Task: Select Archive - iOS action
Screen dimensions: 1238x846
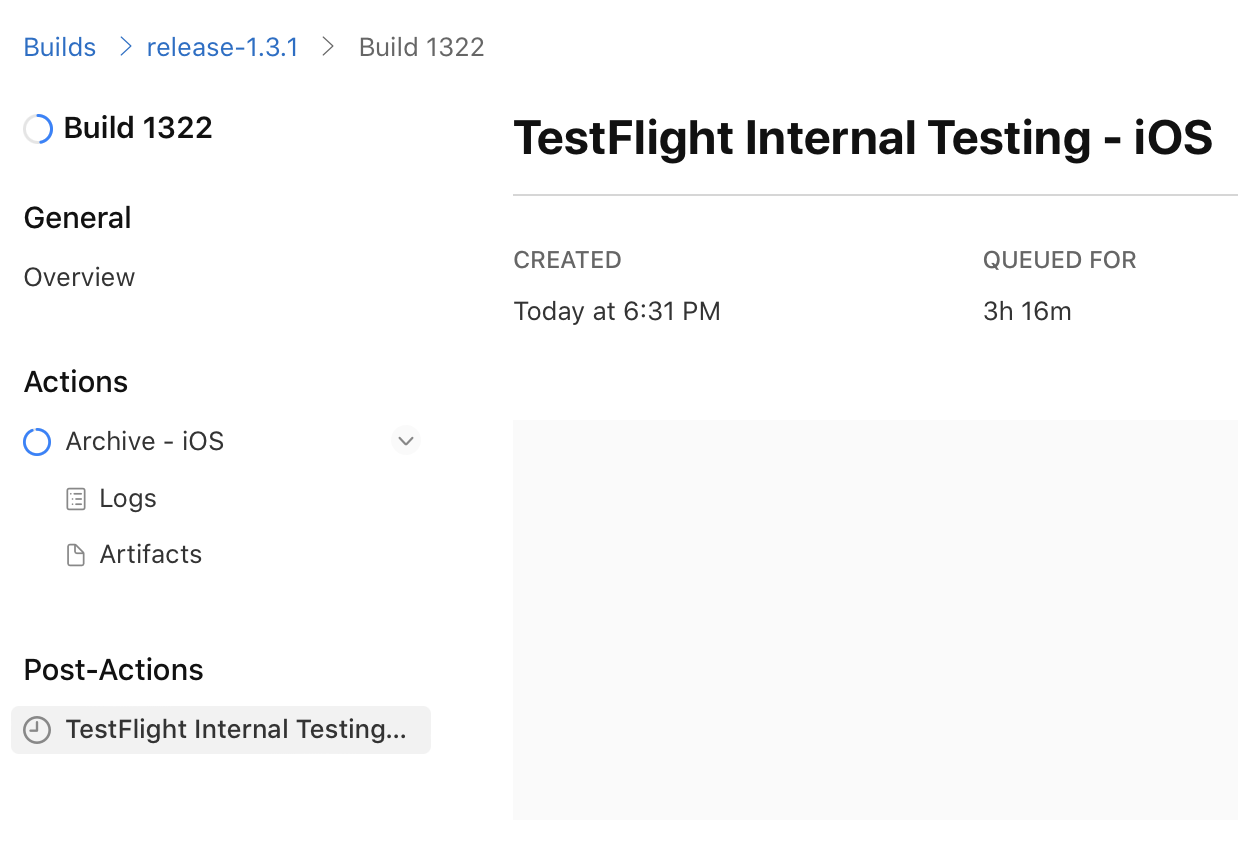Action: pyautogui.click(x=144, y=441)
